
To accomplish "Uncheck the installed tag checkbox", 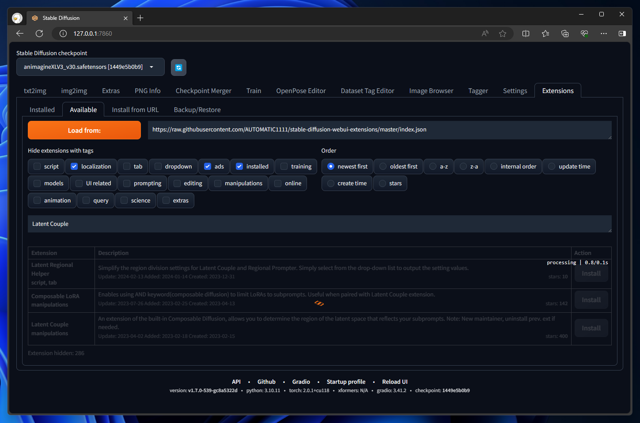I will (x=239, y=166).
